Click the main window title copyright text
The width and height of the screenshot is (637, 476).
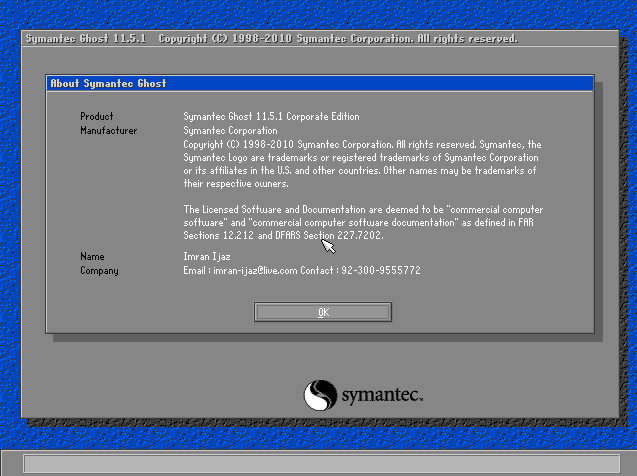point(338,39)
